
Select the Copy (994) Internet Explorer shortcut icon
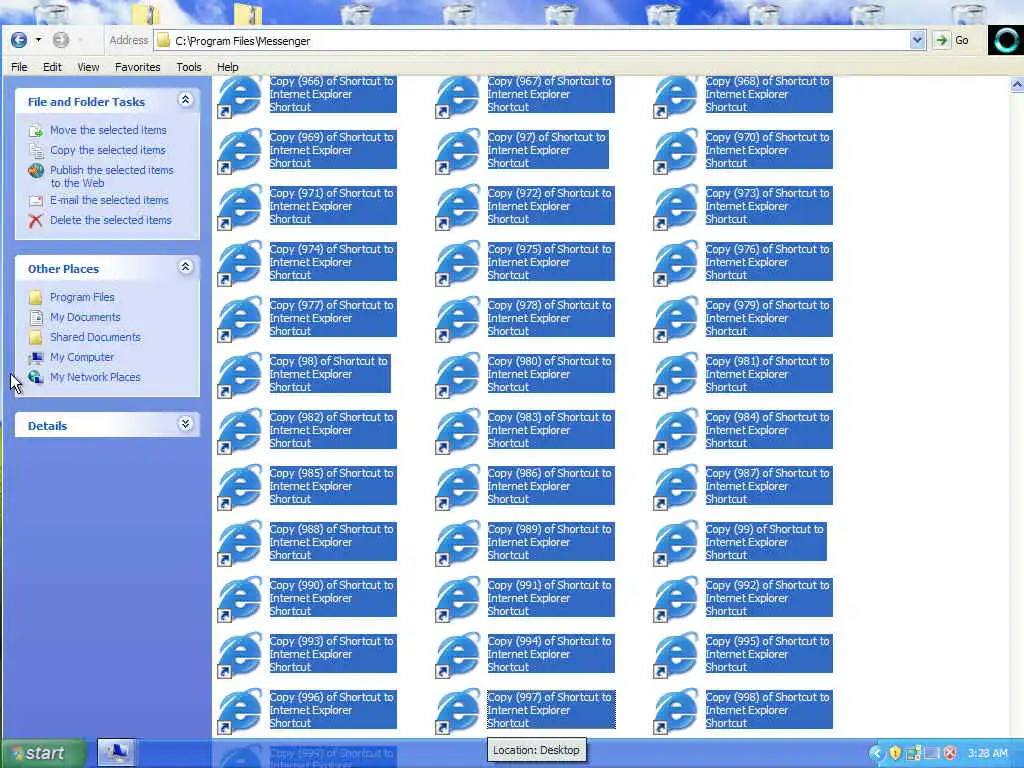pyautogui.click(x=458, y=656)
